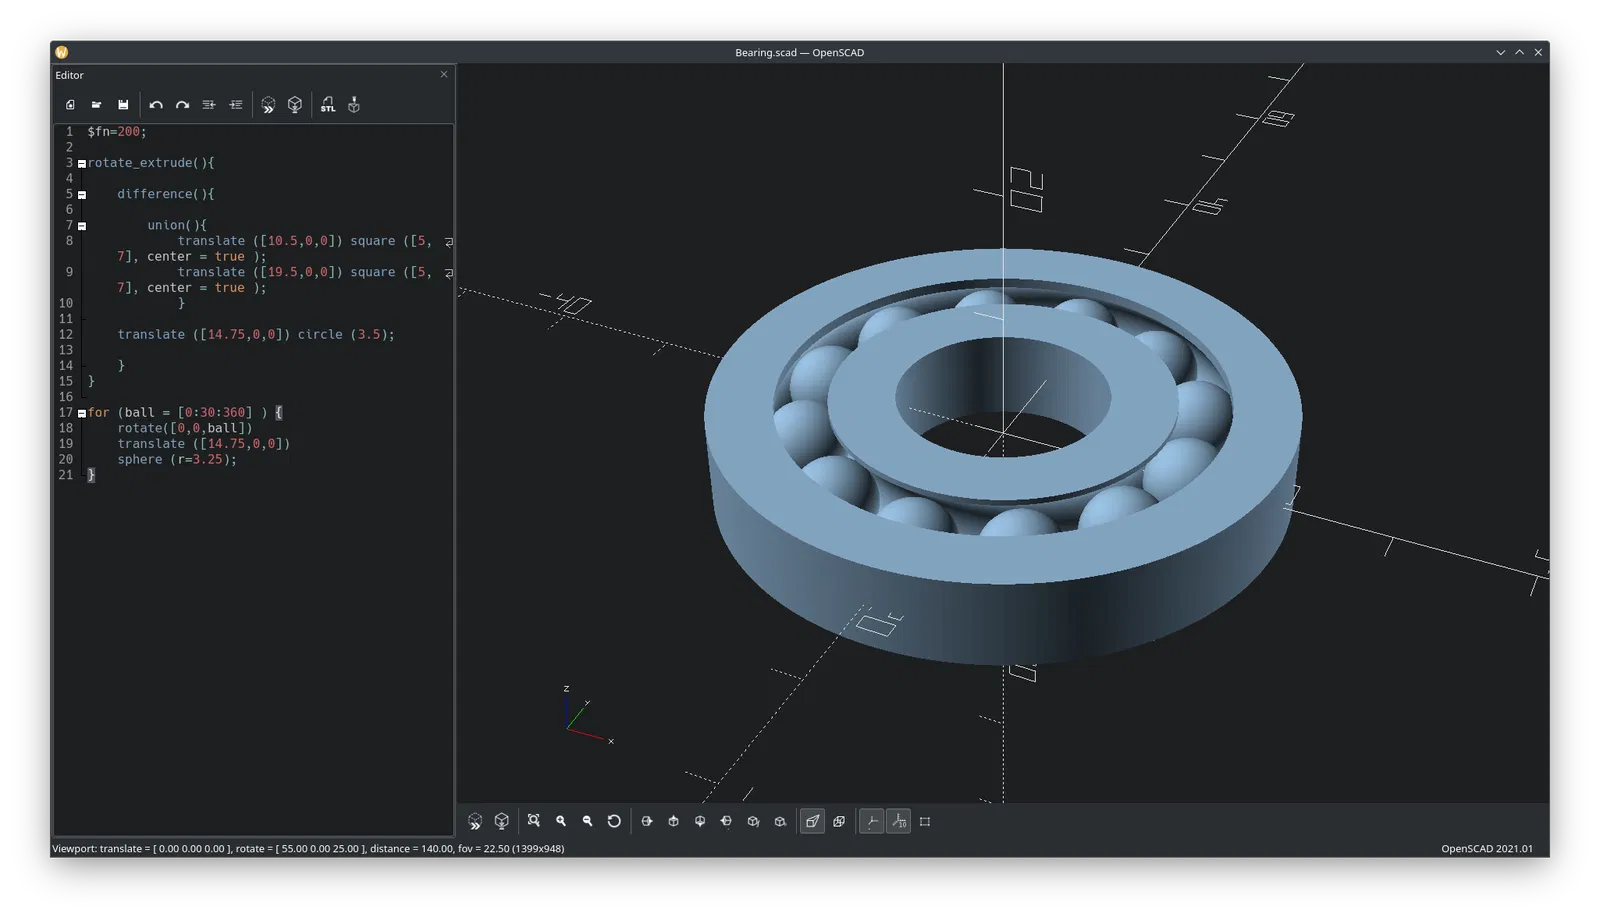Toggle Show Scale Markers

899,821
